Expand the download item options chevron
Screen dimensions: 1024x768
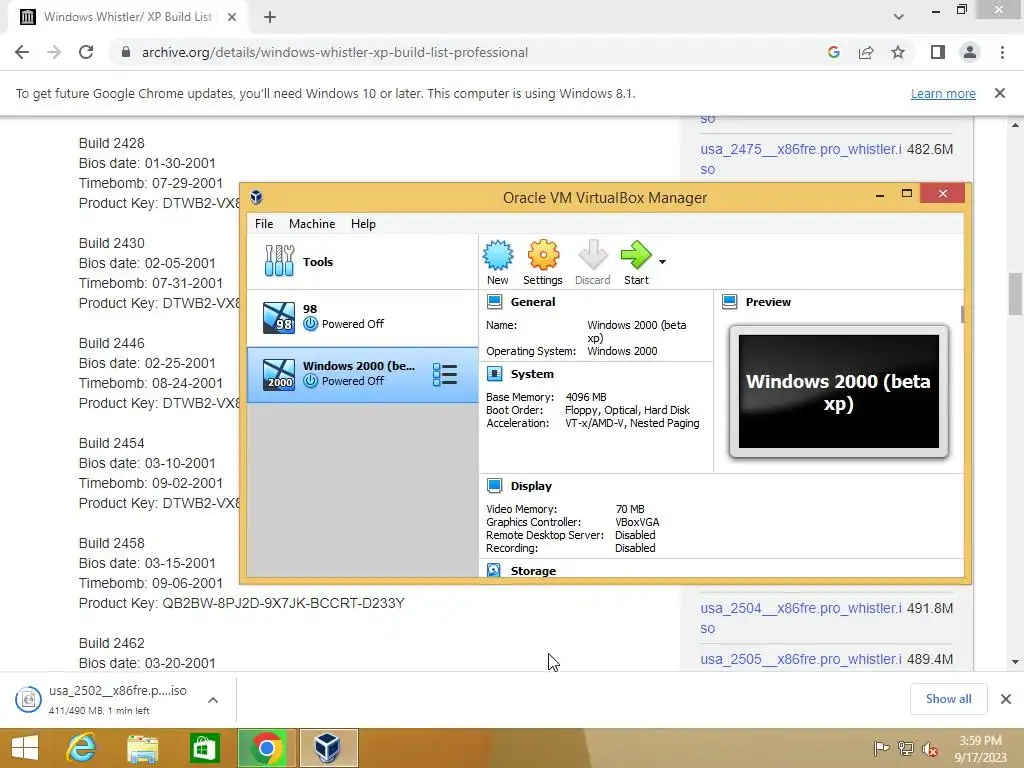(213, 699)
